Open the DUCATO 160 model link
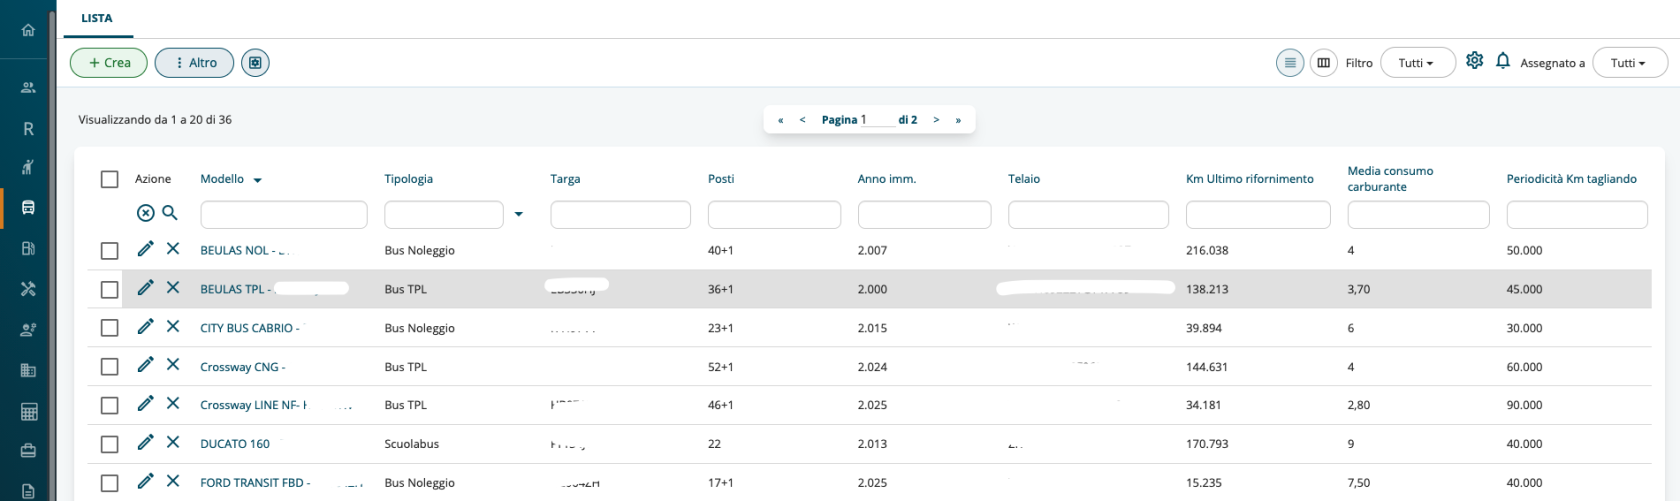 click(x=235, y=444)
